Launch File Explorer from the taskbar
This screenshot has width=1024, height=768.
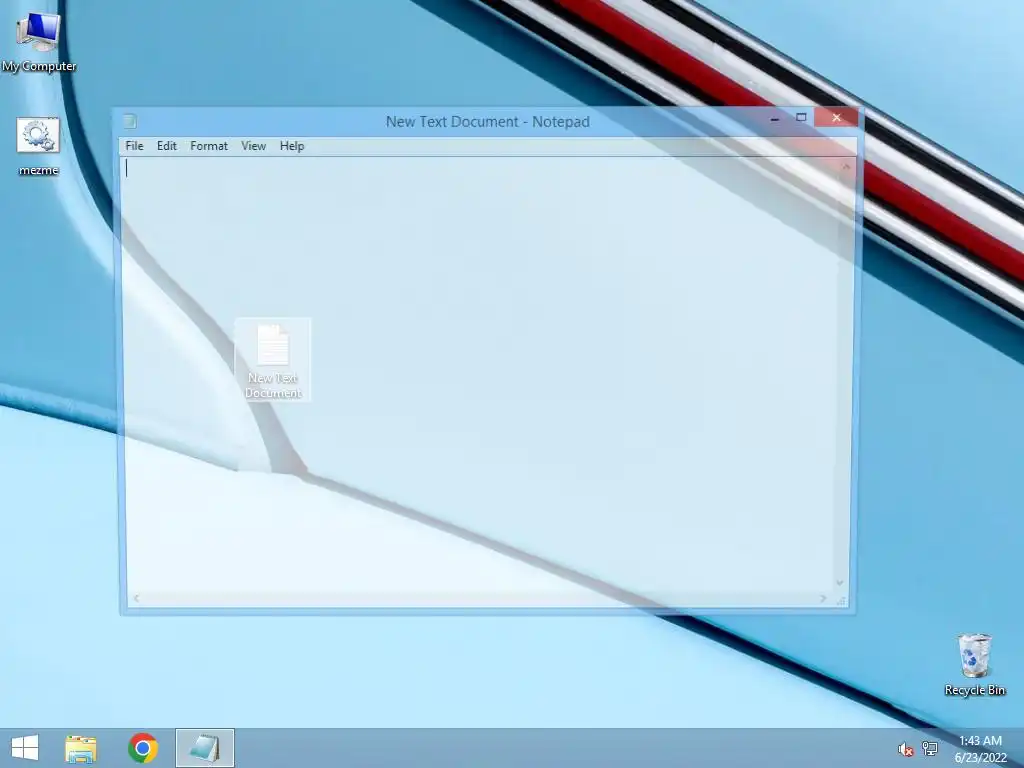(81, 748)
